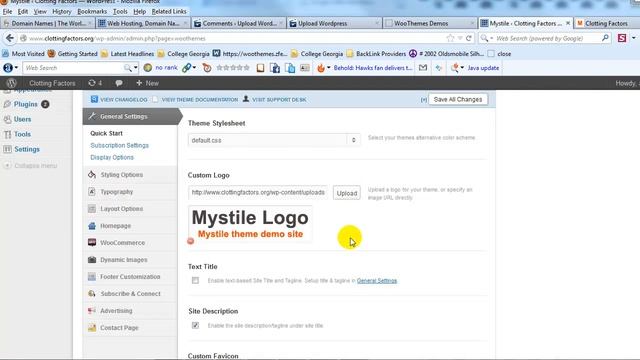Switch to the Upload Wordpress tab
This screenshot has width=640, height=360.
(334, 23)
